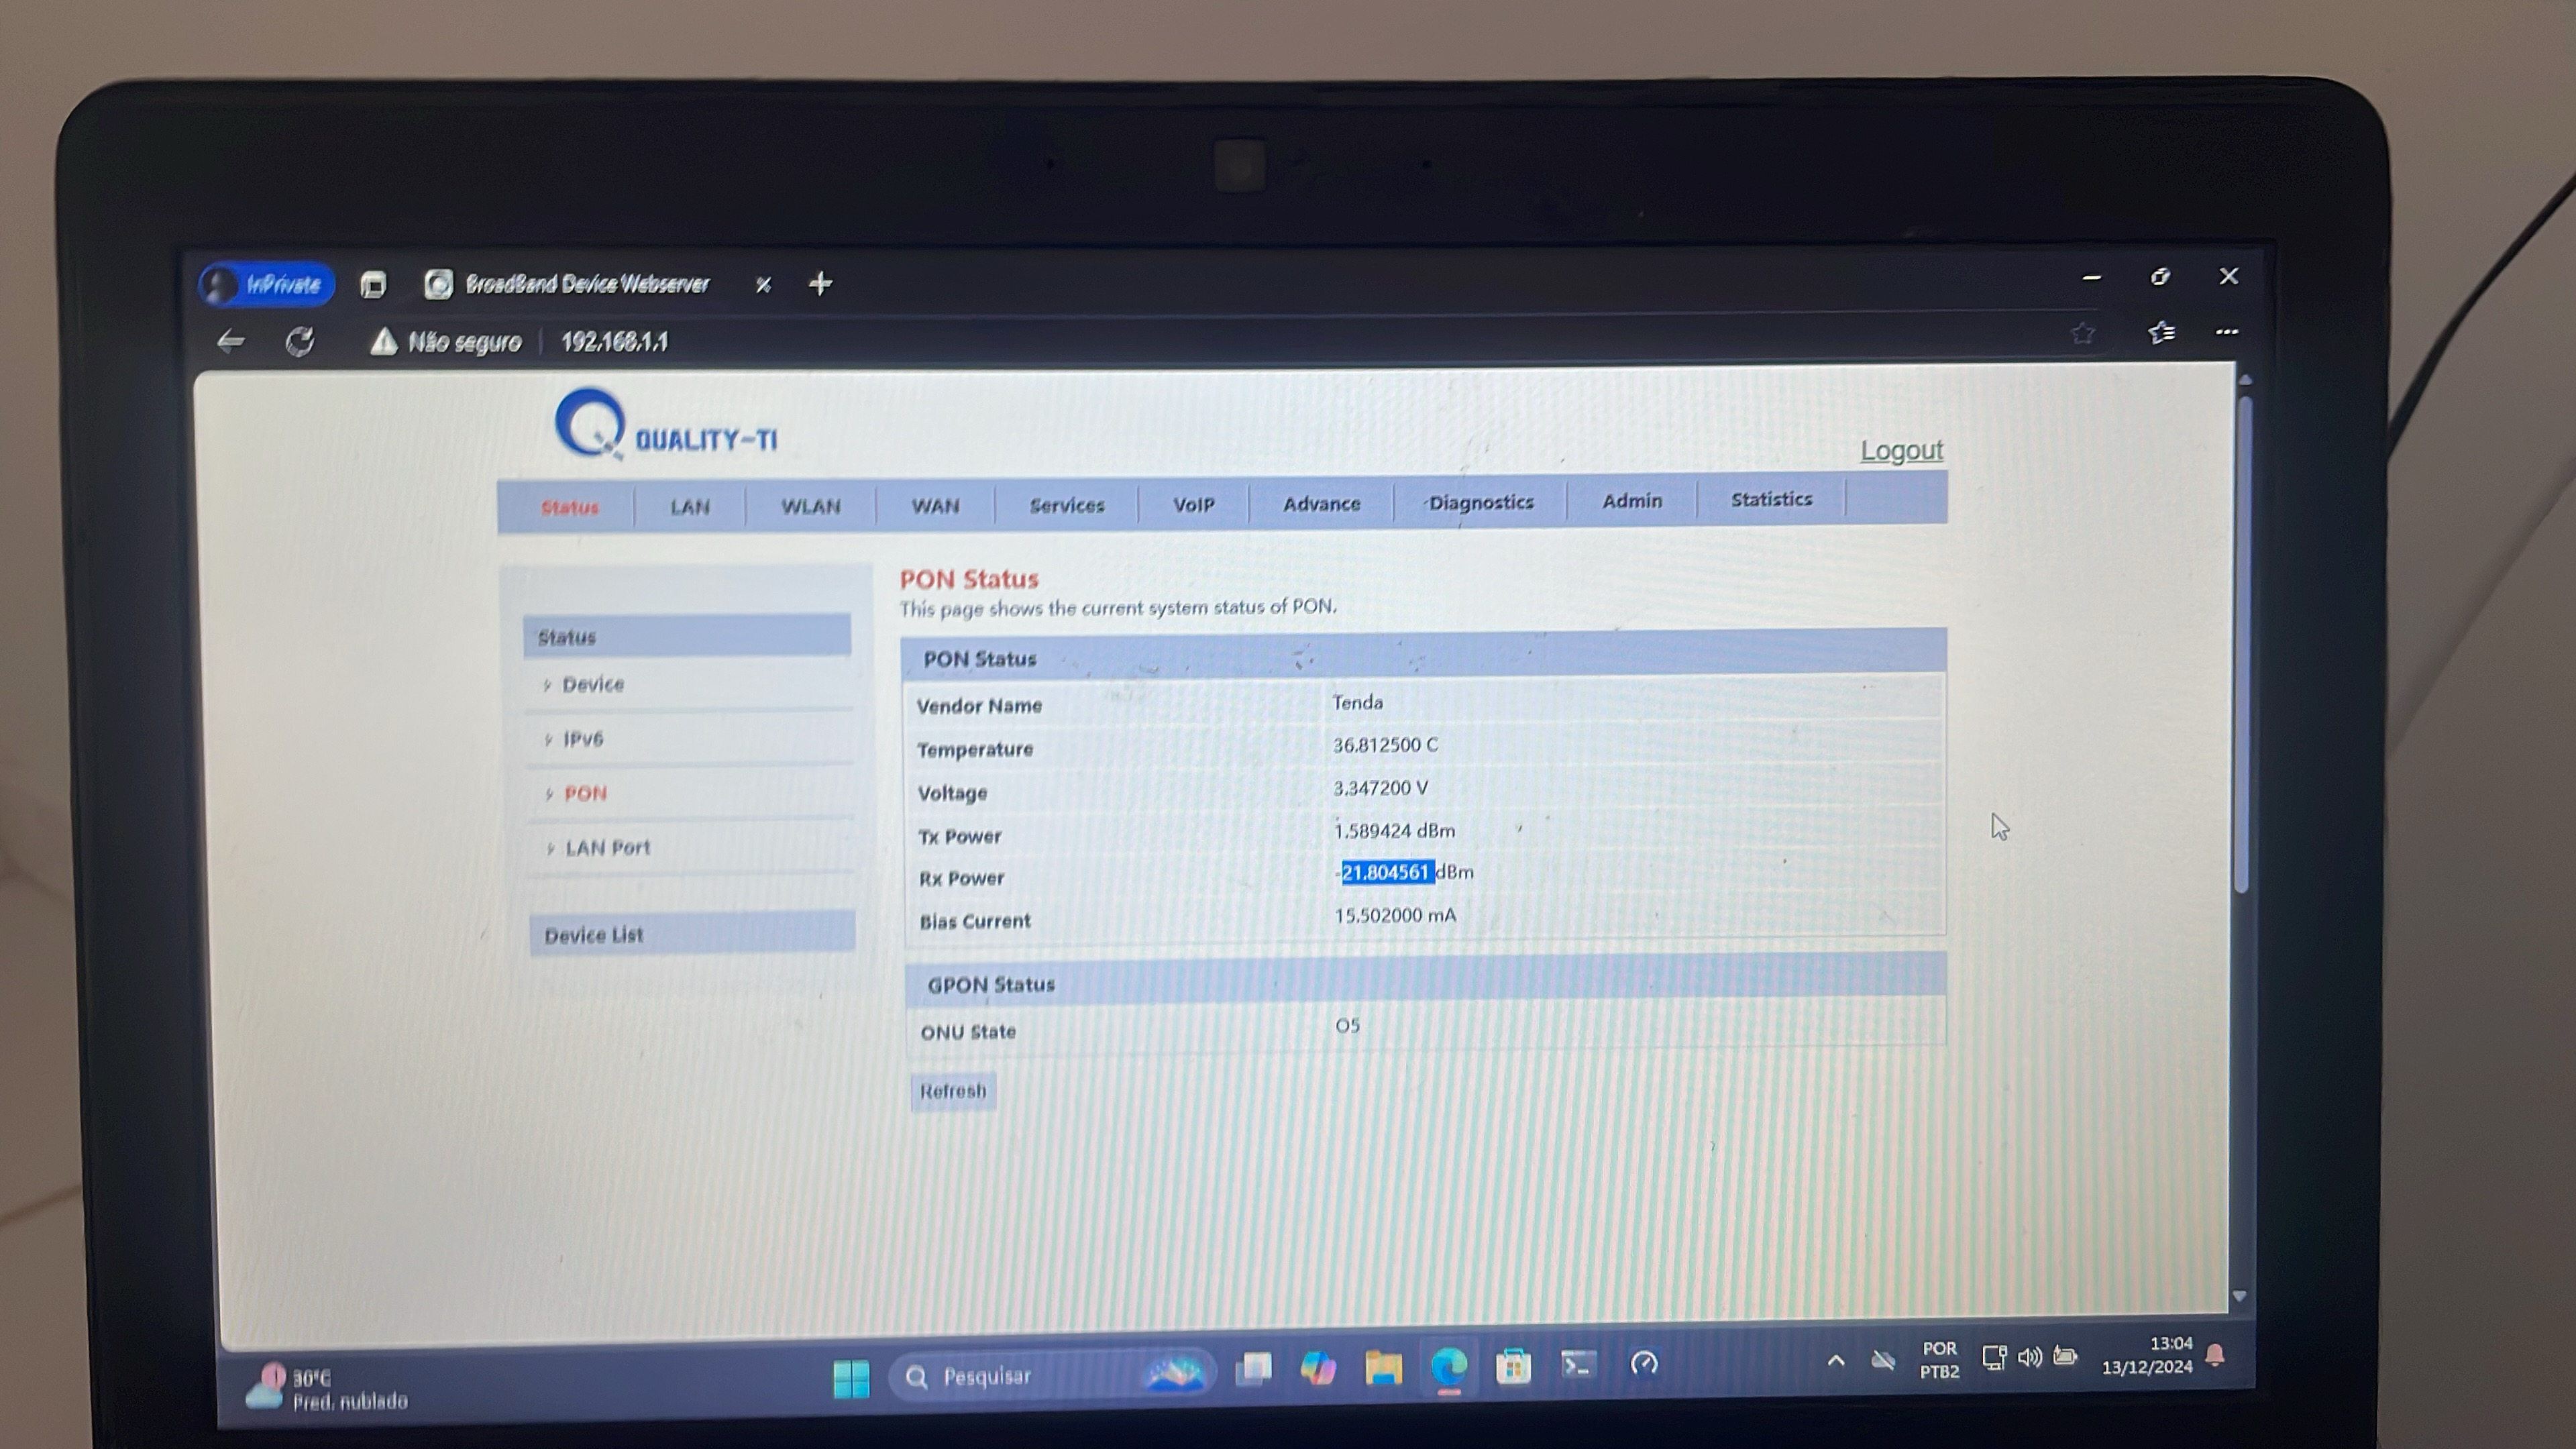Image resolution: width=2576 pixels, height=1449 pixels.
Task: Switch to the WLAN tab
Action: [x=810, y=506]
